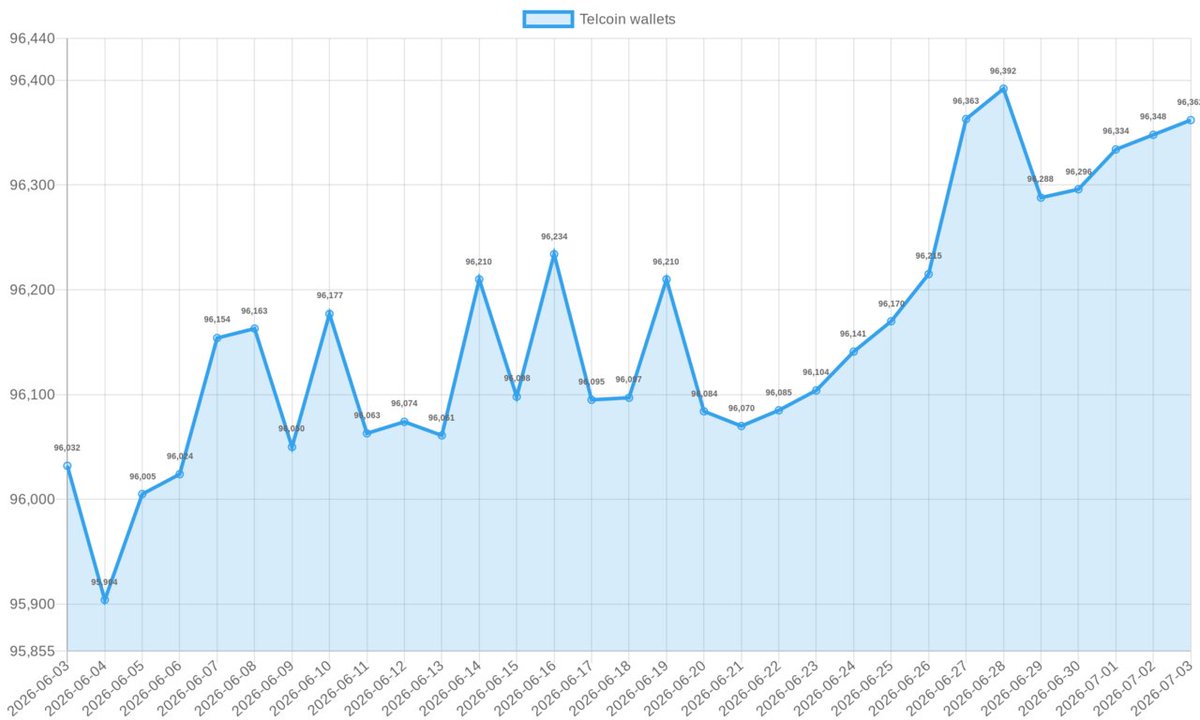Select the data point for 2026-06-29
The height and width of the screenshot is (720, 1200).
(1041, 197)
